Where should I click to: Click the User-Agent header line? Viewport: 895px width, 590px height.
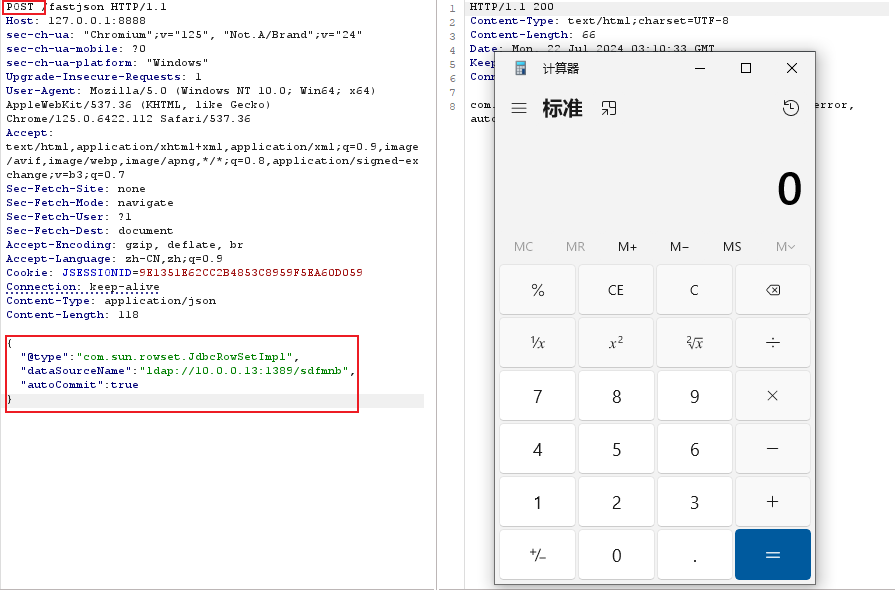point(191,91)
